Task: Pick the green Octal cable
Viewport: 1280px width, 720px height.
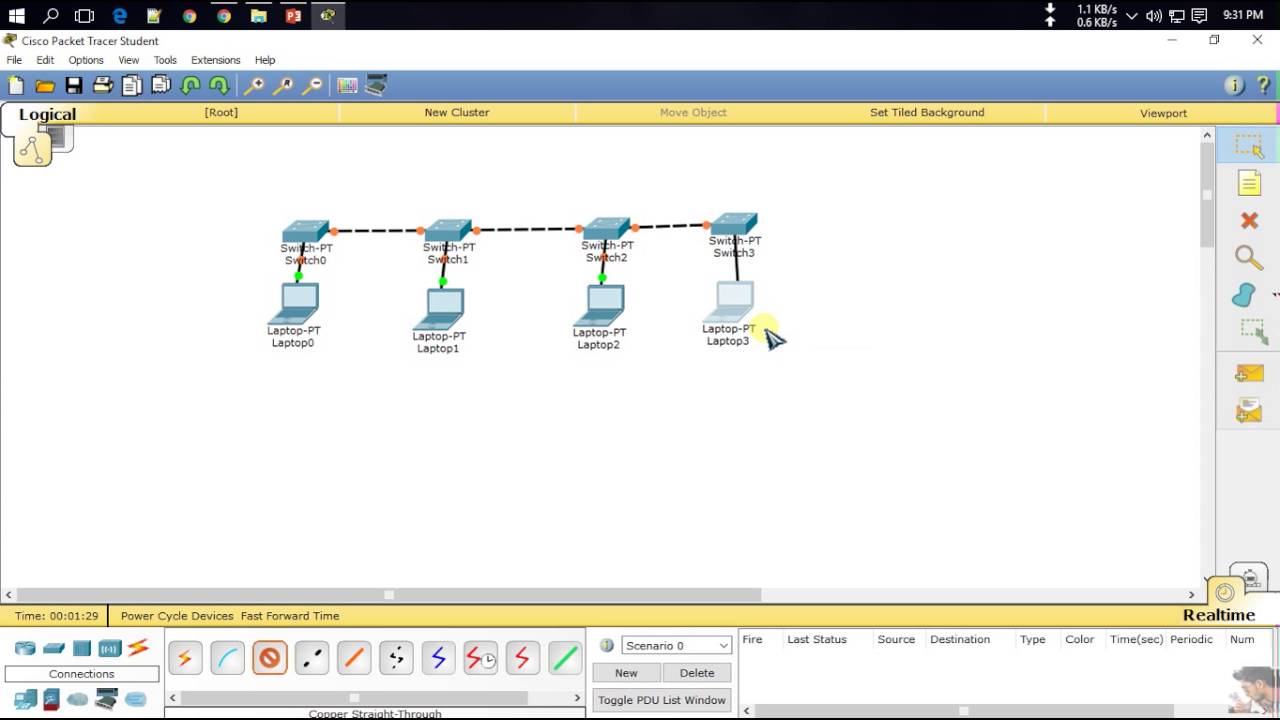Action: coord(565,658)
